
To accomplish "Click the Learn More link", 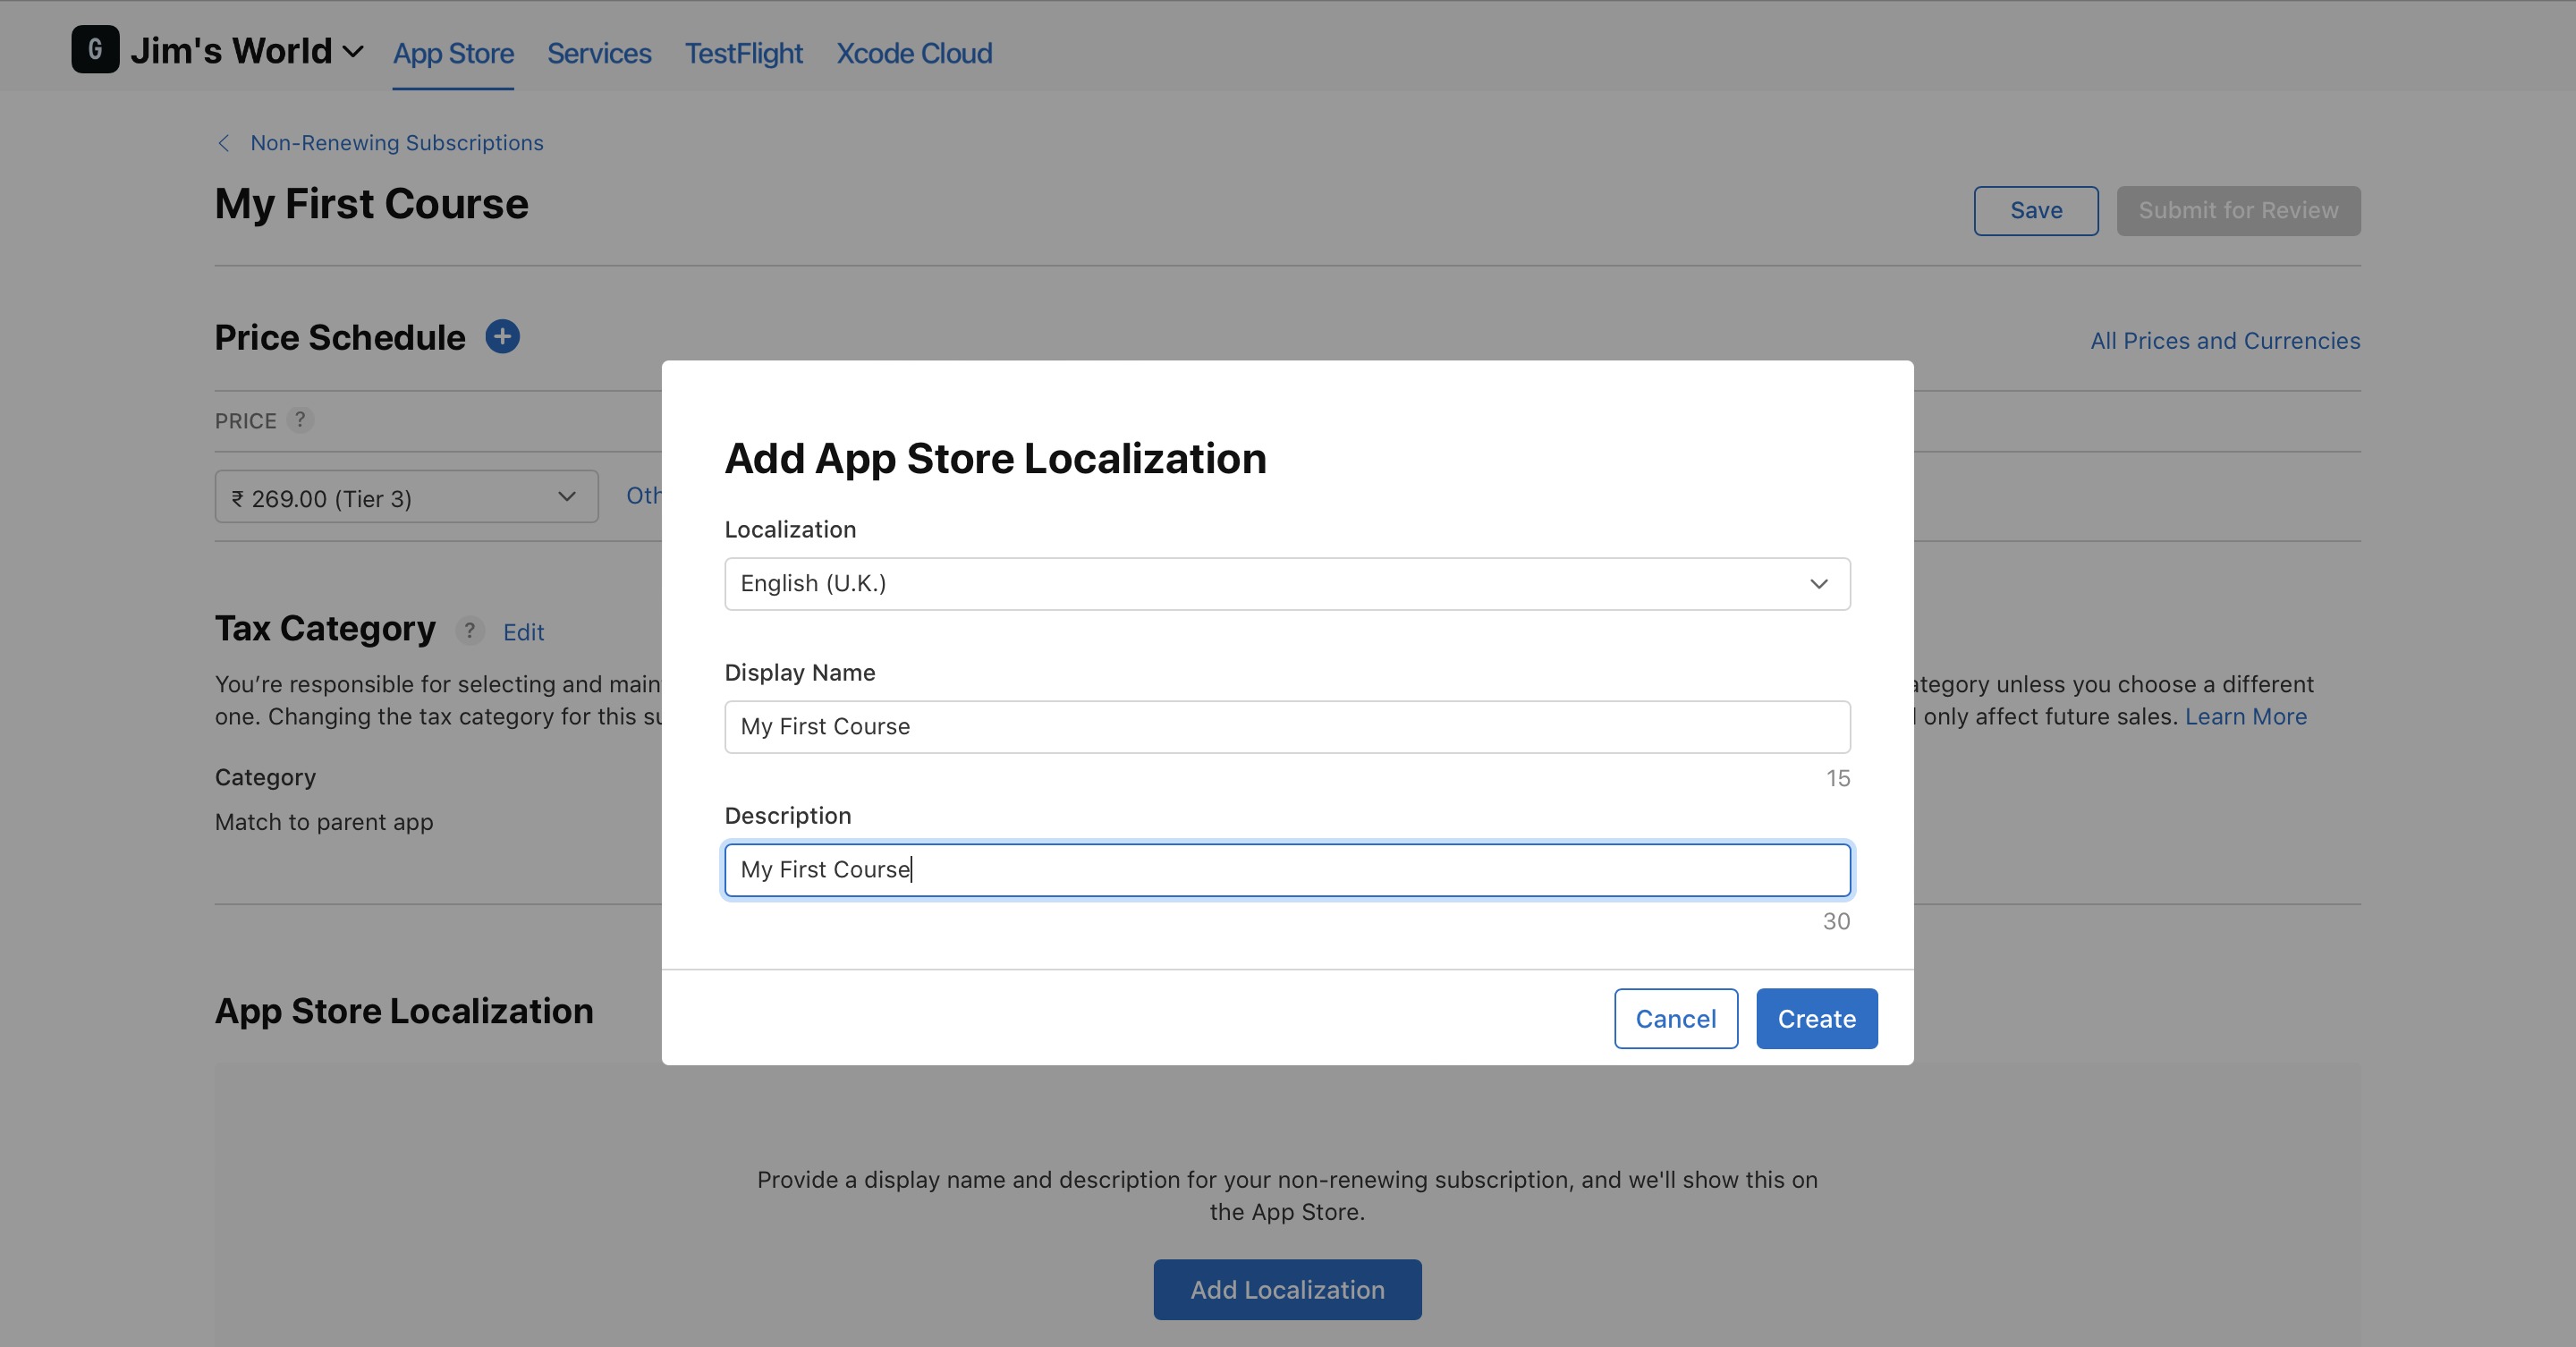I will point(2245,717).
